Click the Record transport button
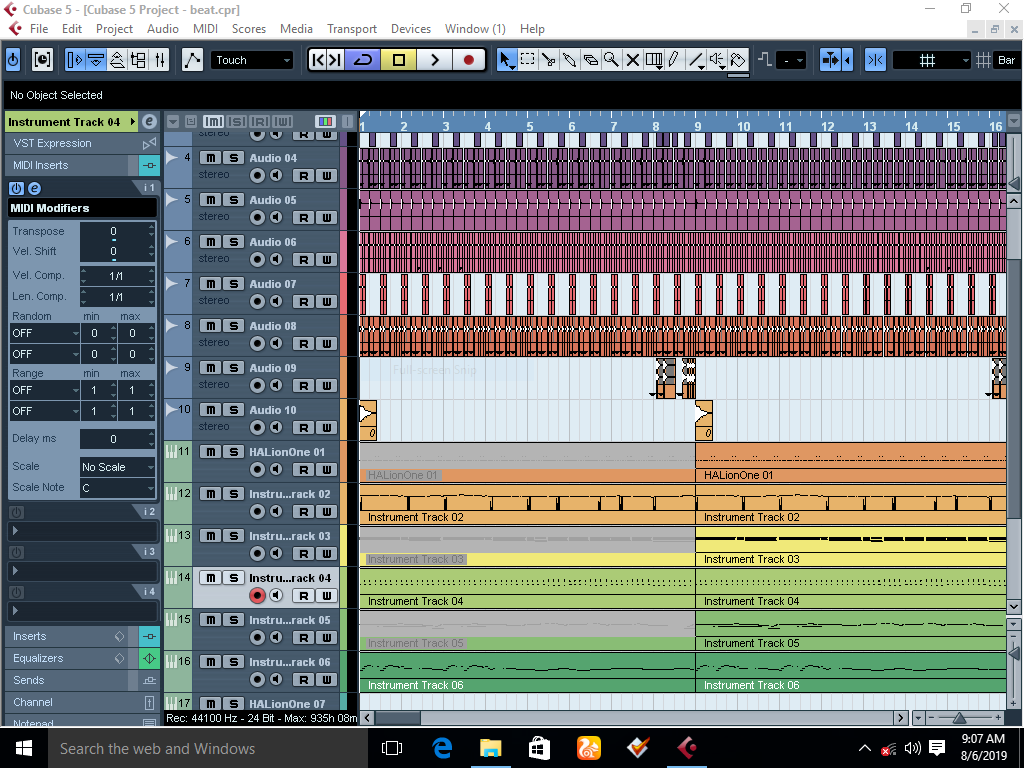 468,60
